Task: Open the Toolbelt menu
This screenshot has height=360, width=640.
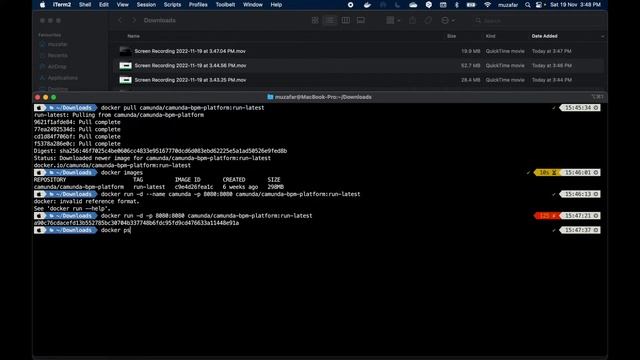Action: [x=225, y=5]
